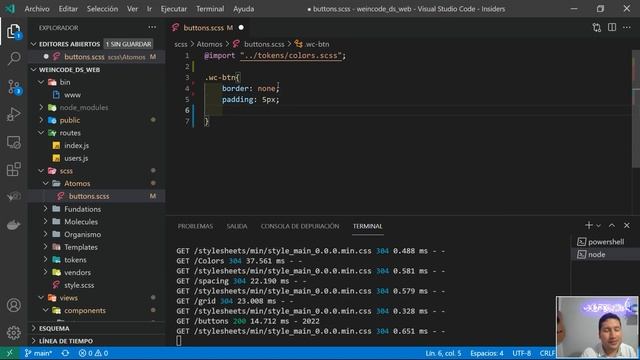640x360 pixels.
Task: Click the VS Code logo icon
Action: (9, 9)
